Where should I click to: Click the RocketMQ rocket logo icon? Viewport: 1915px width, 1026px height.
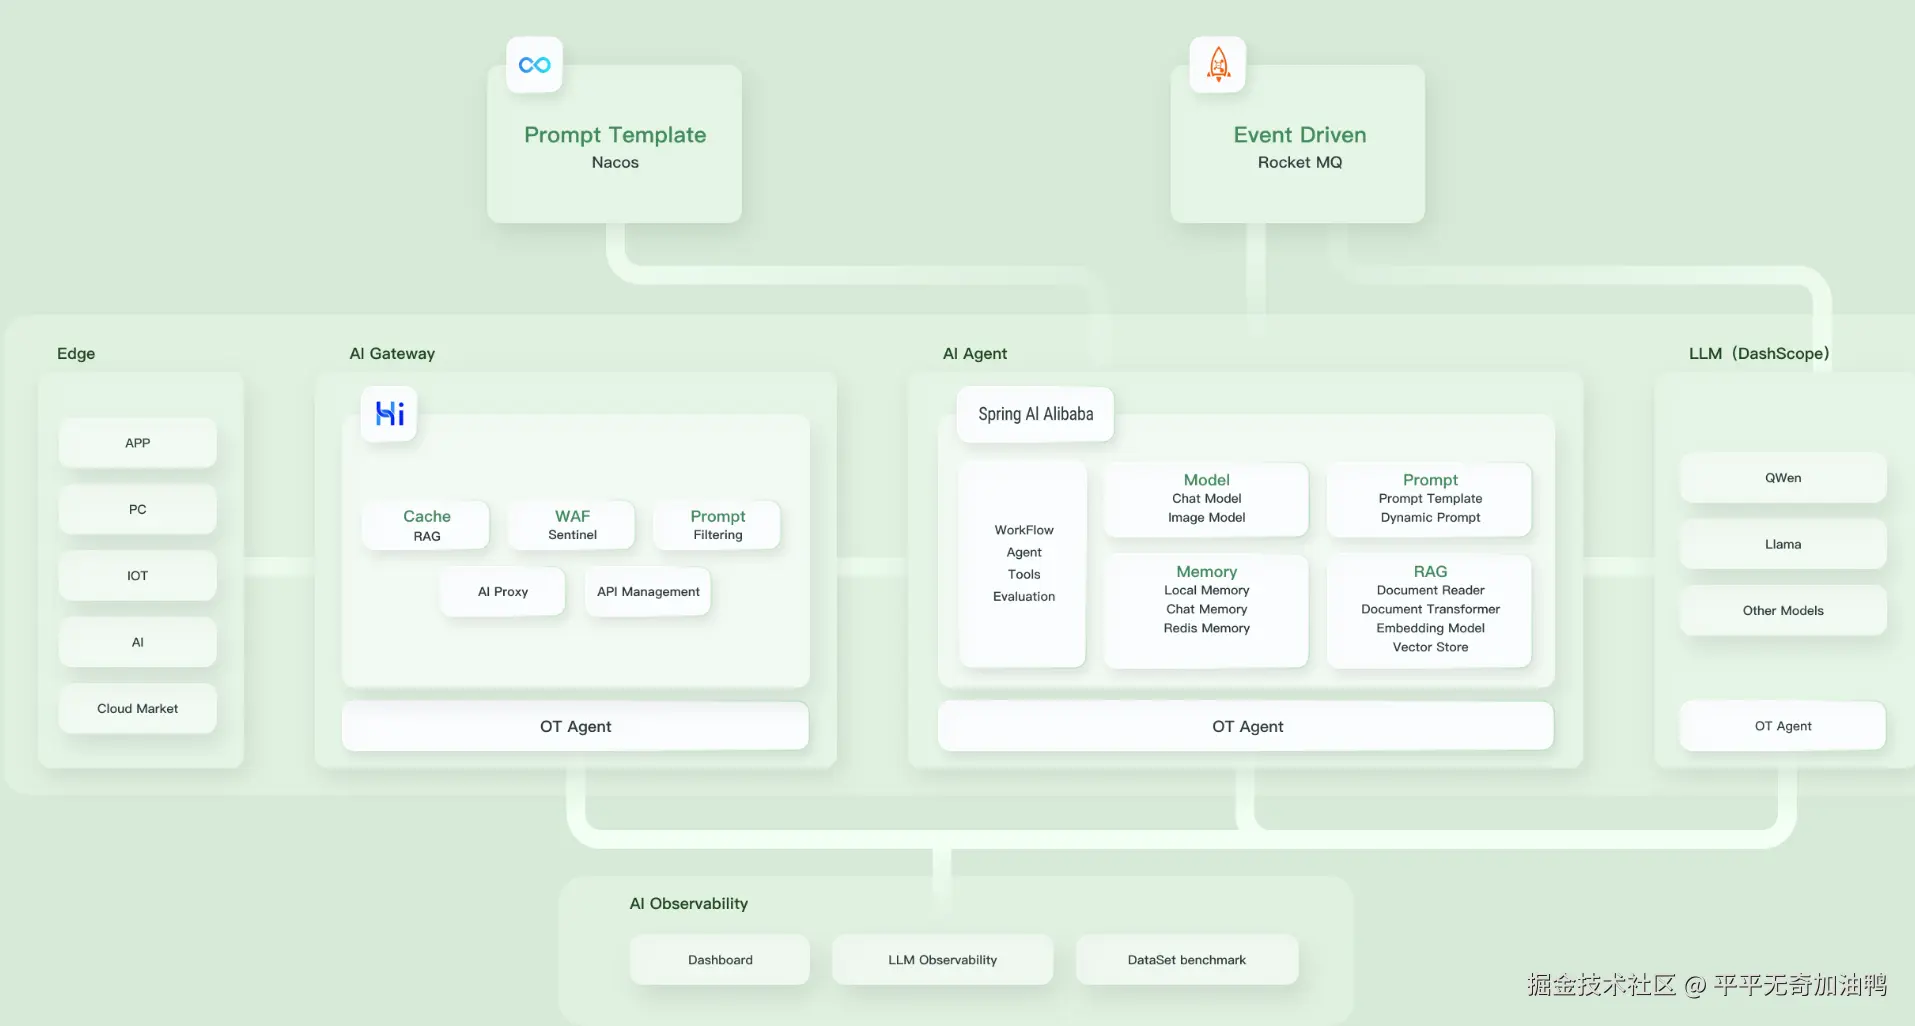coord(1218,65)
